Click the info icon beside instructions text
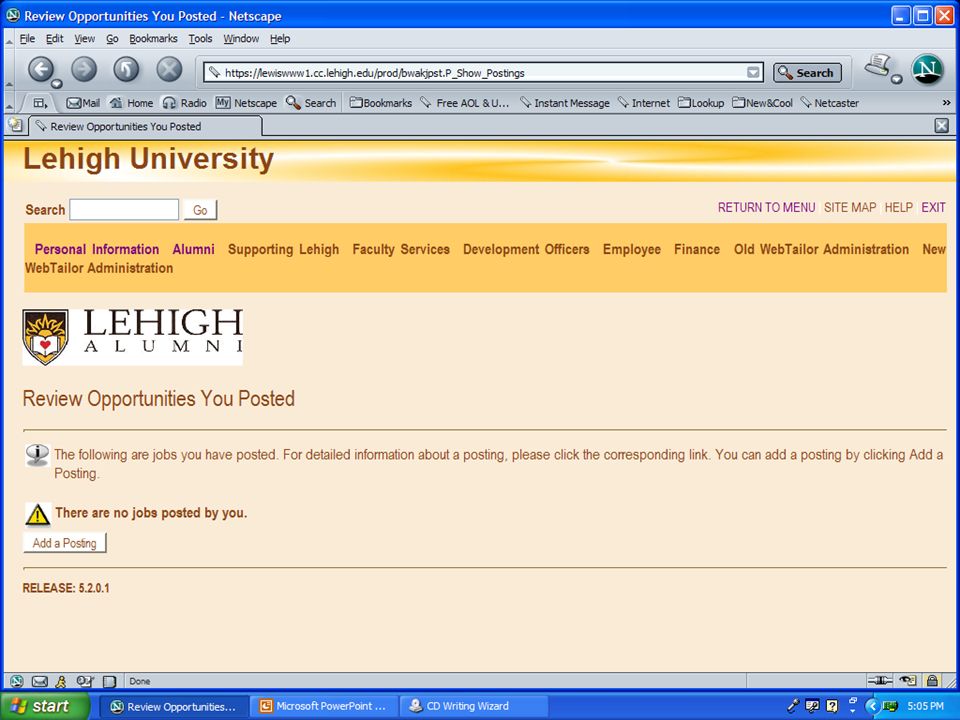 click(x=37, y=456)
